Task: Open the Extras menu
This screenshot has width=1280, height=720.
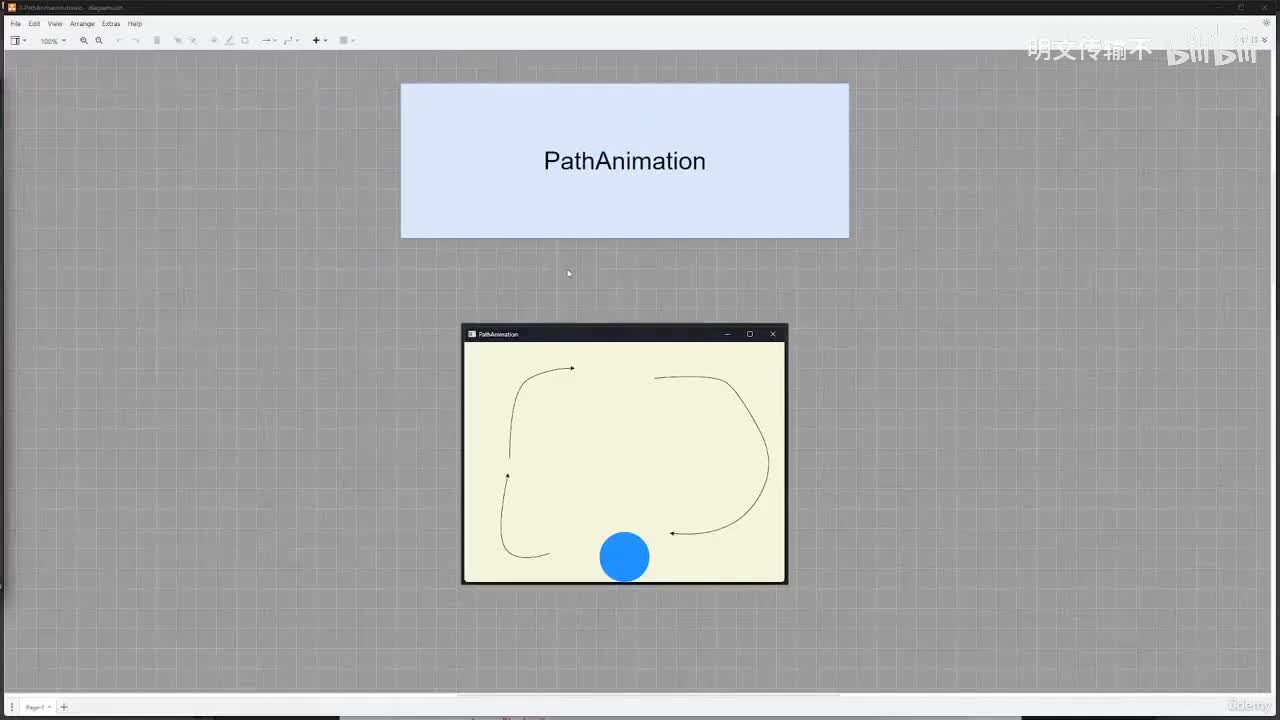Action: pos(111,23)
